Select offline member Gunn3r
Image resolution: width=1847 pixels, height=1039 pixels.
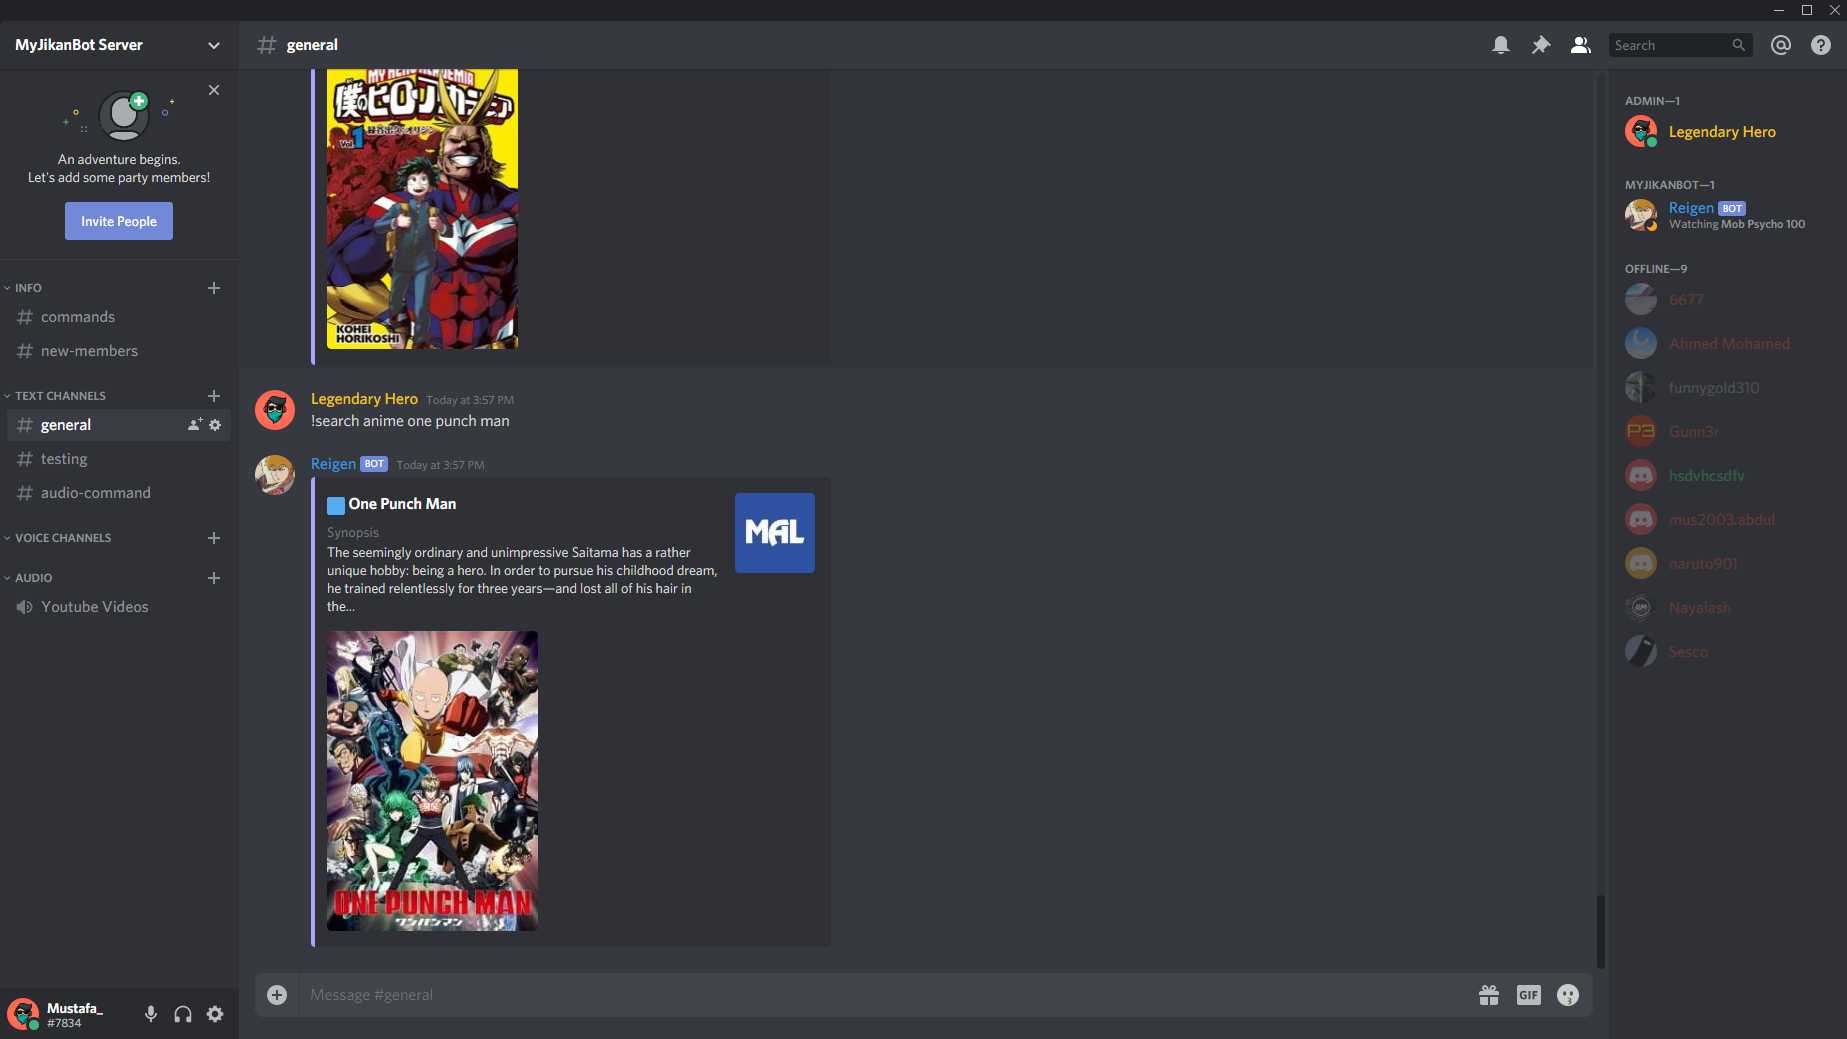(1726, 432)
